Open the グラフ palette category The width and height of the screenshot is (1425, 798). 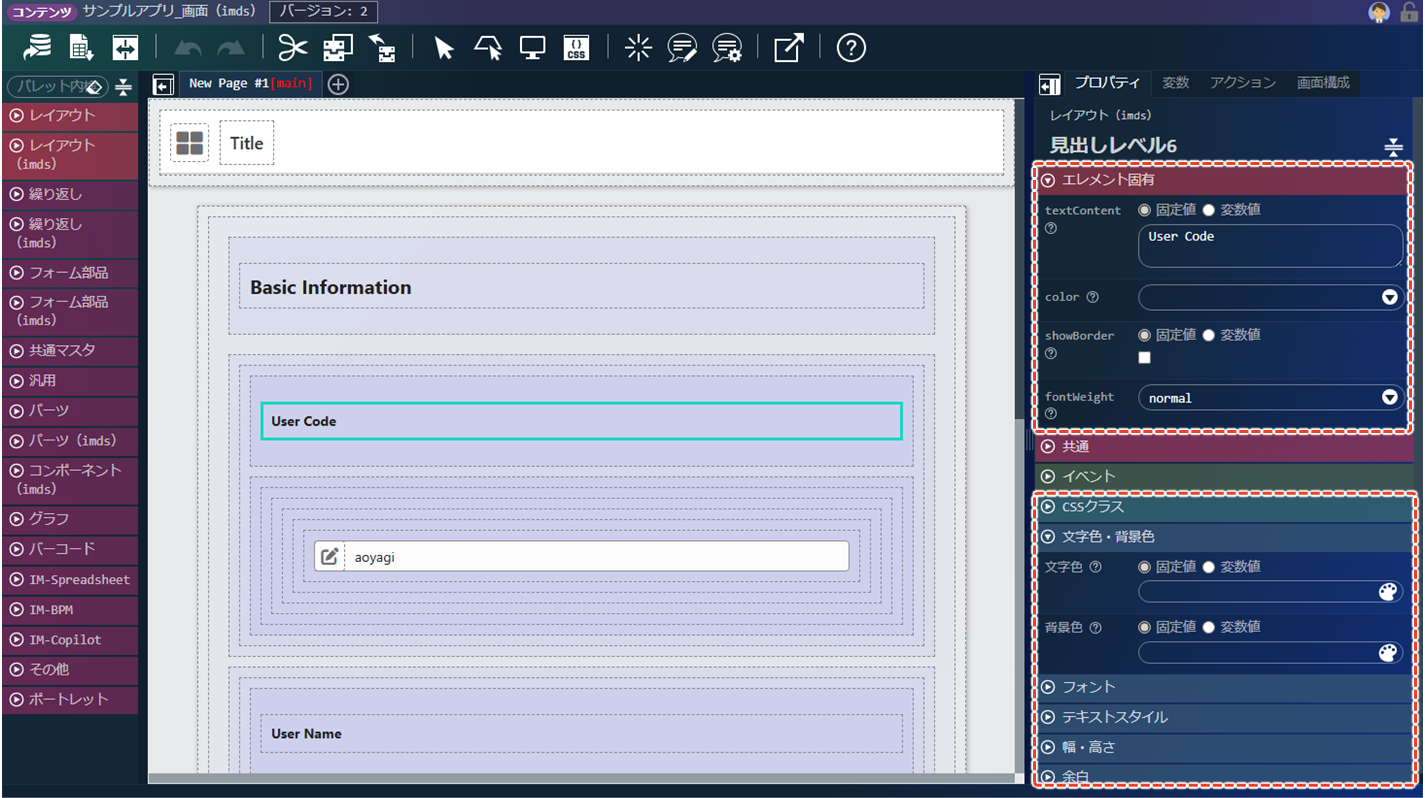tap(69, 519)
